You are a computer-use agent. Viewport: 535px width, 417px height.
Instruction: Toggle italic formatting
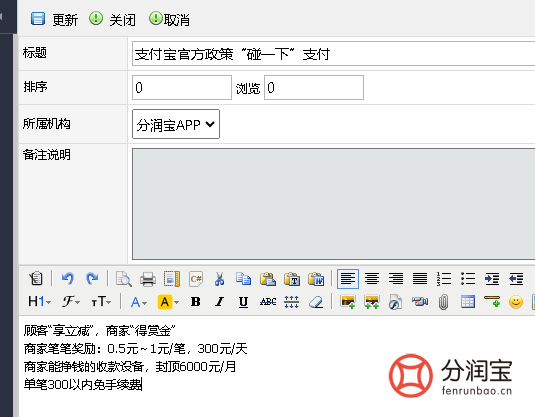point(219,302)
